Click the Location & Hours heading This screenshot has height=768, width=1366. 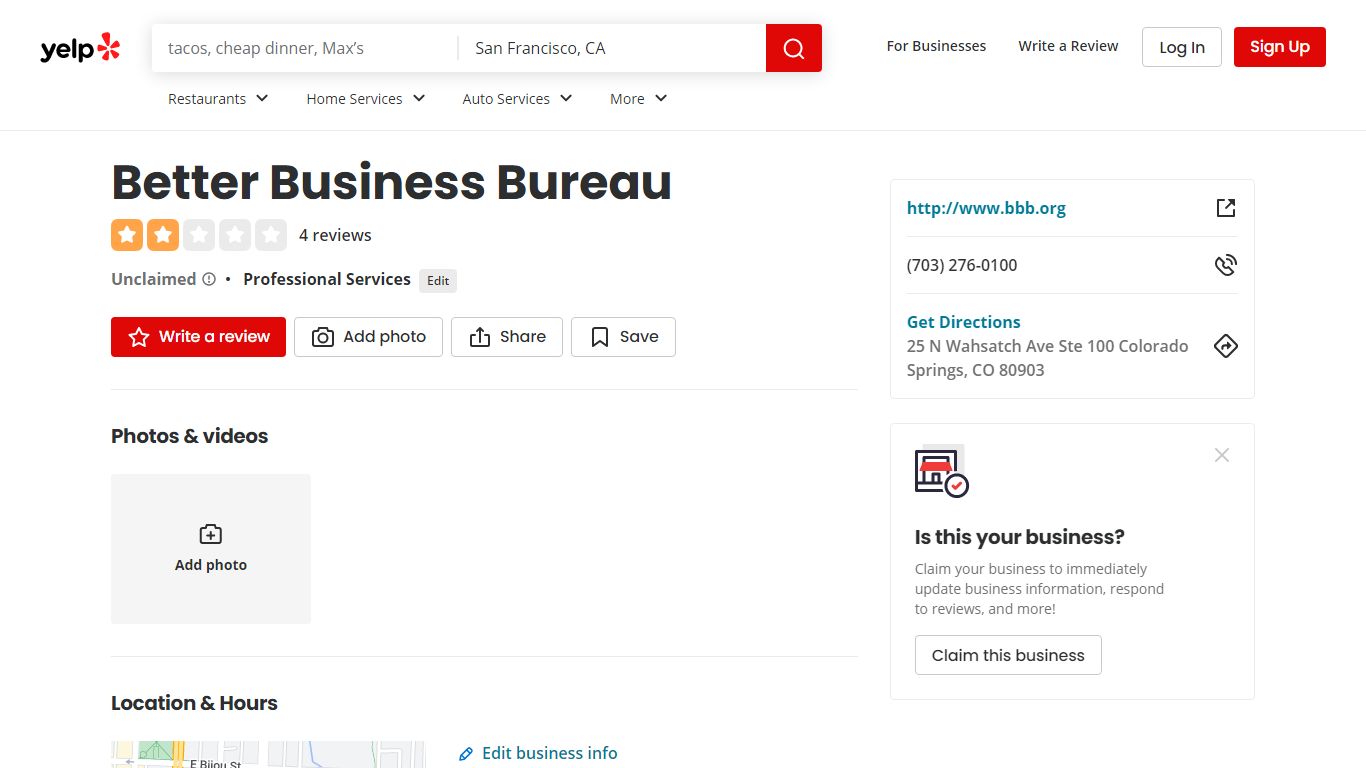pos(194,703)
